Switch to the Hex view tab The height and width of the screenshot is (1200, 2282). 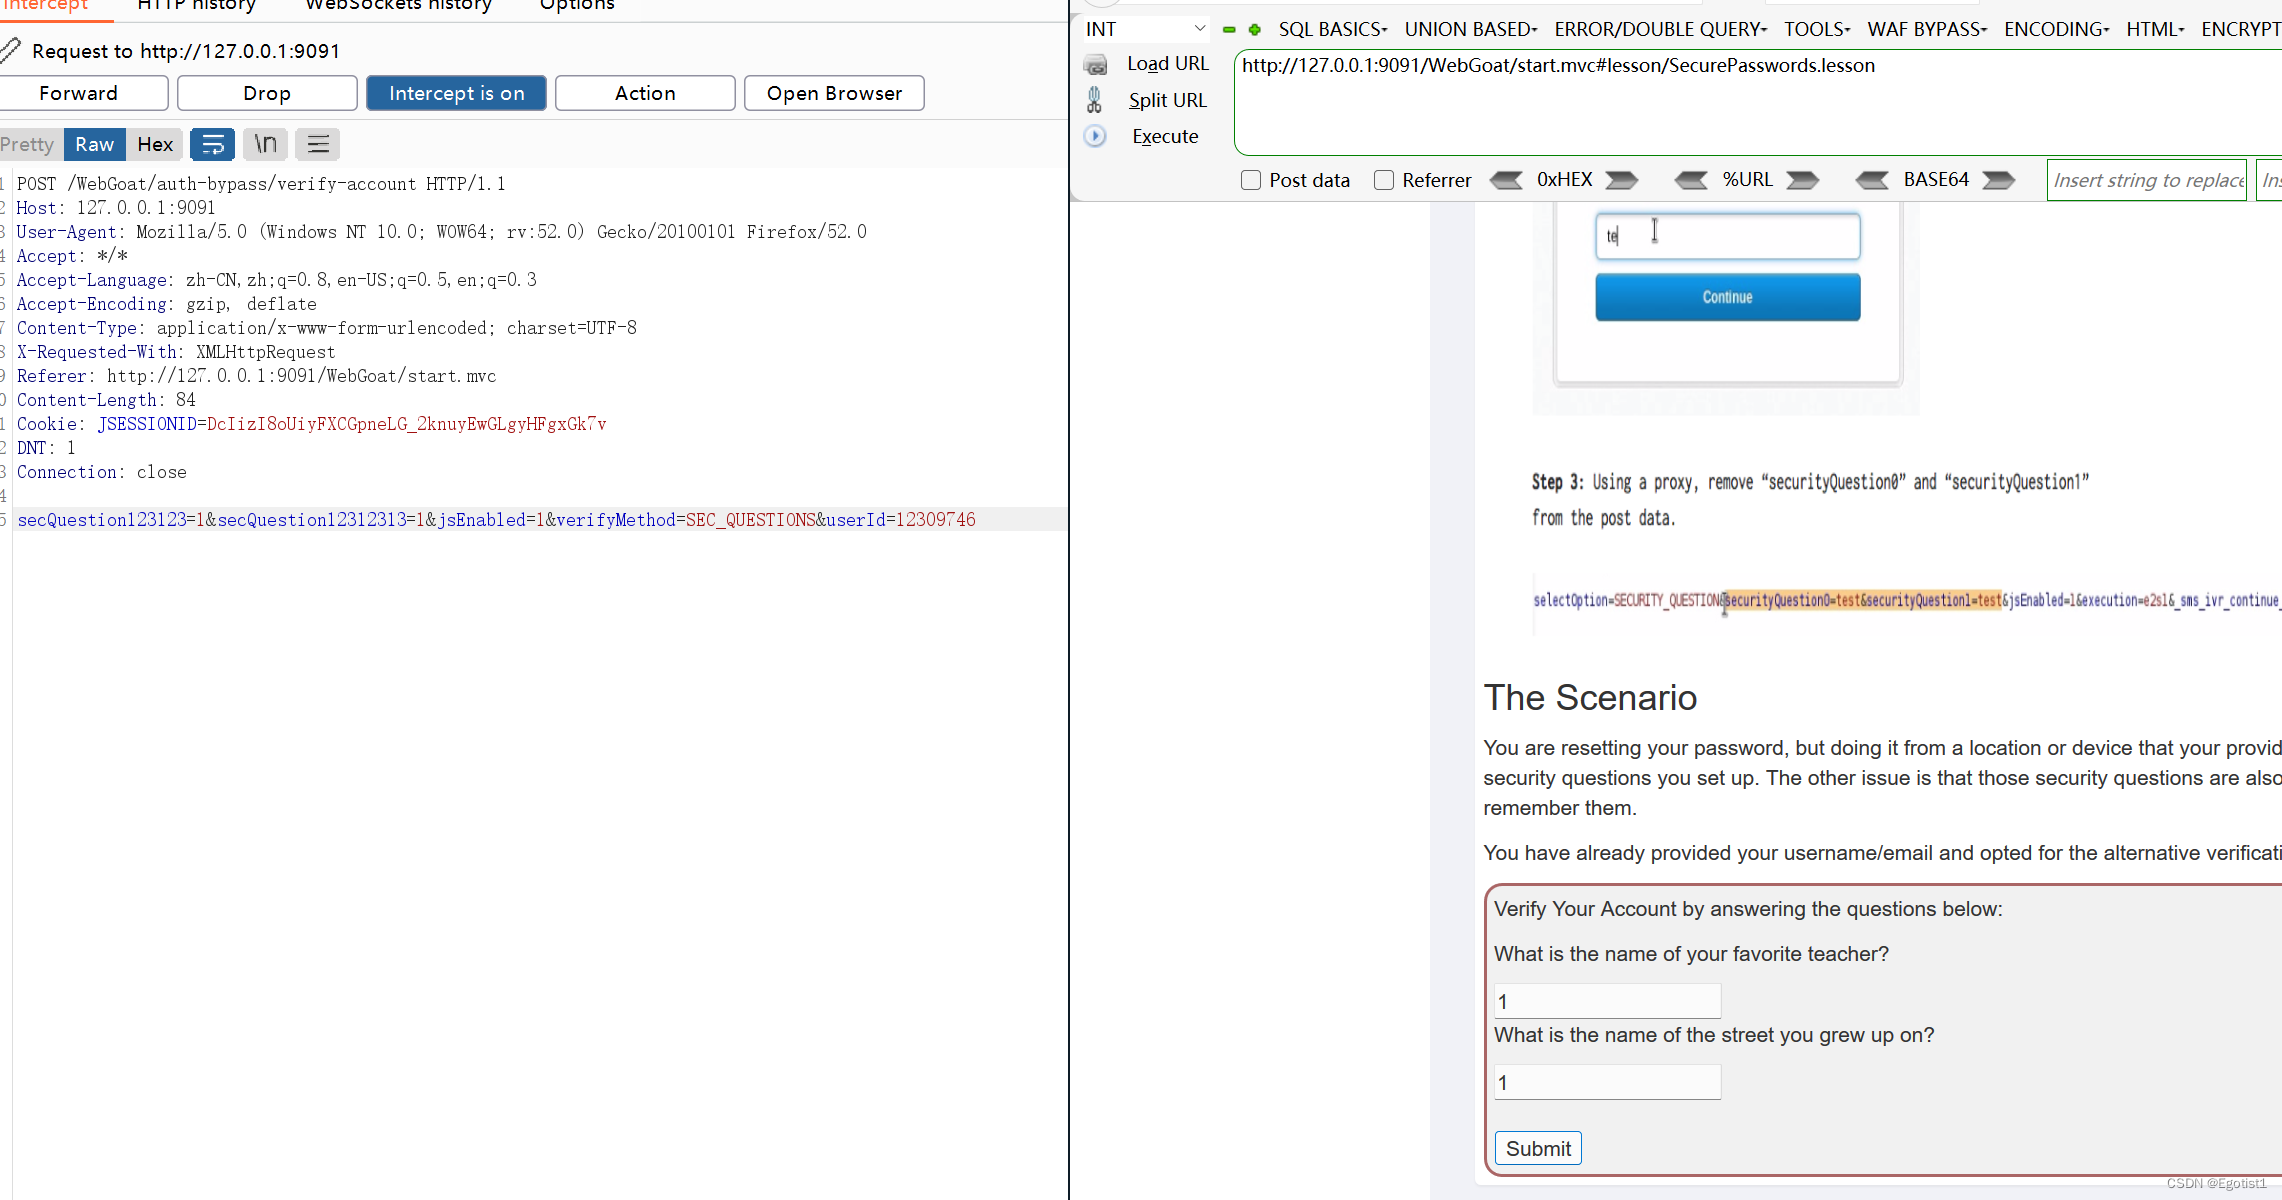(155, 144)
